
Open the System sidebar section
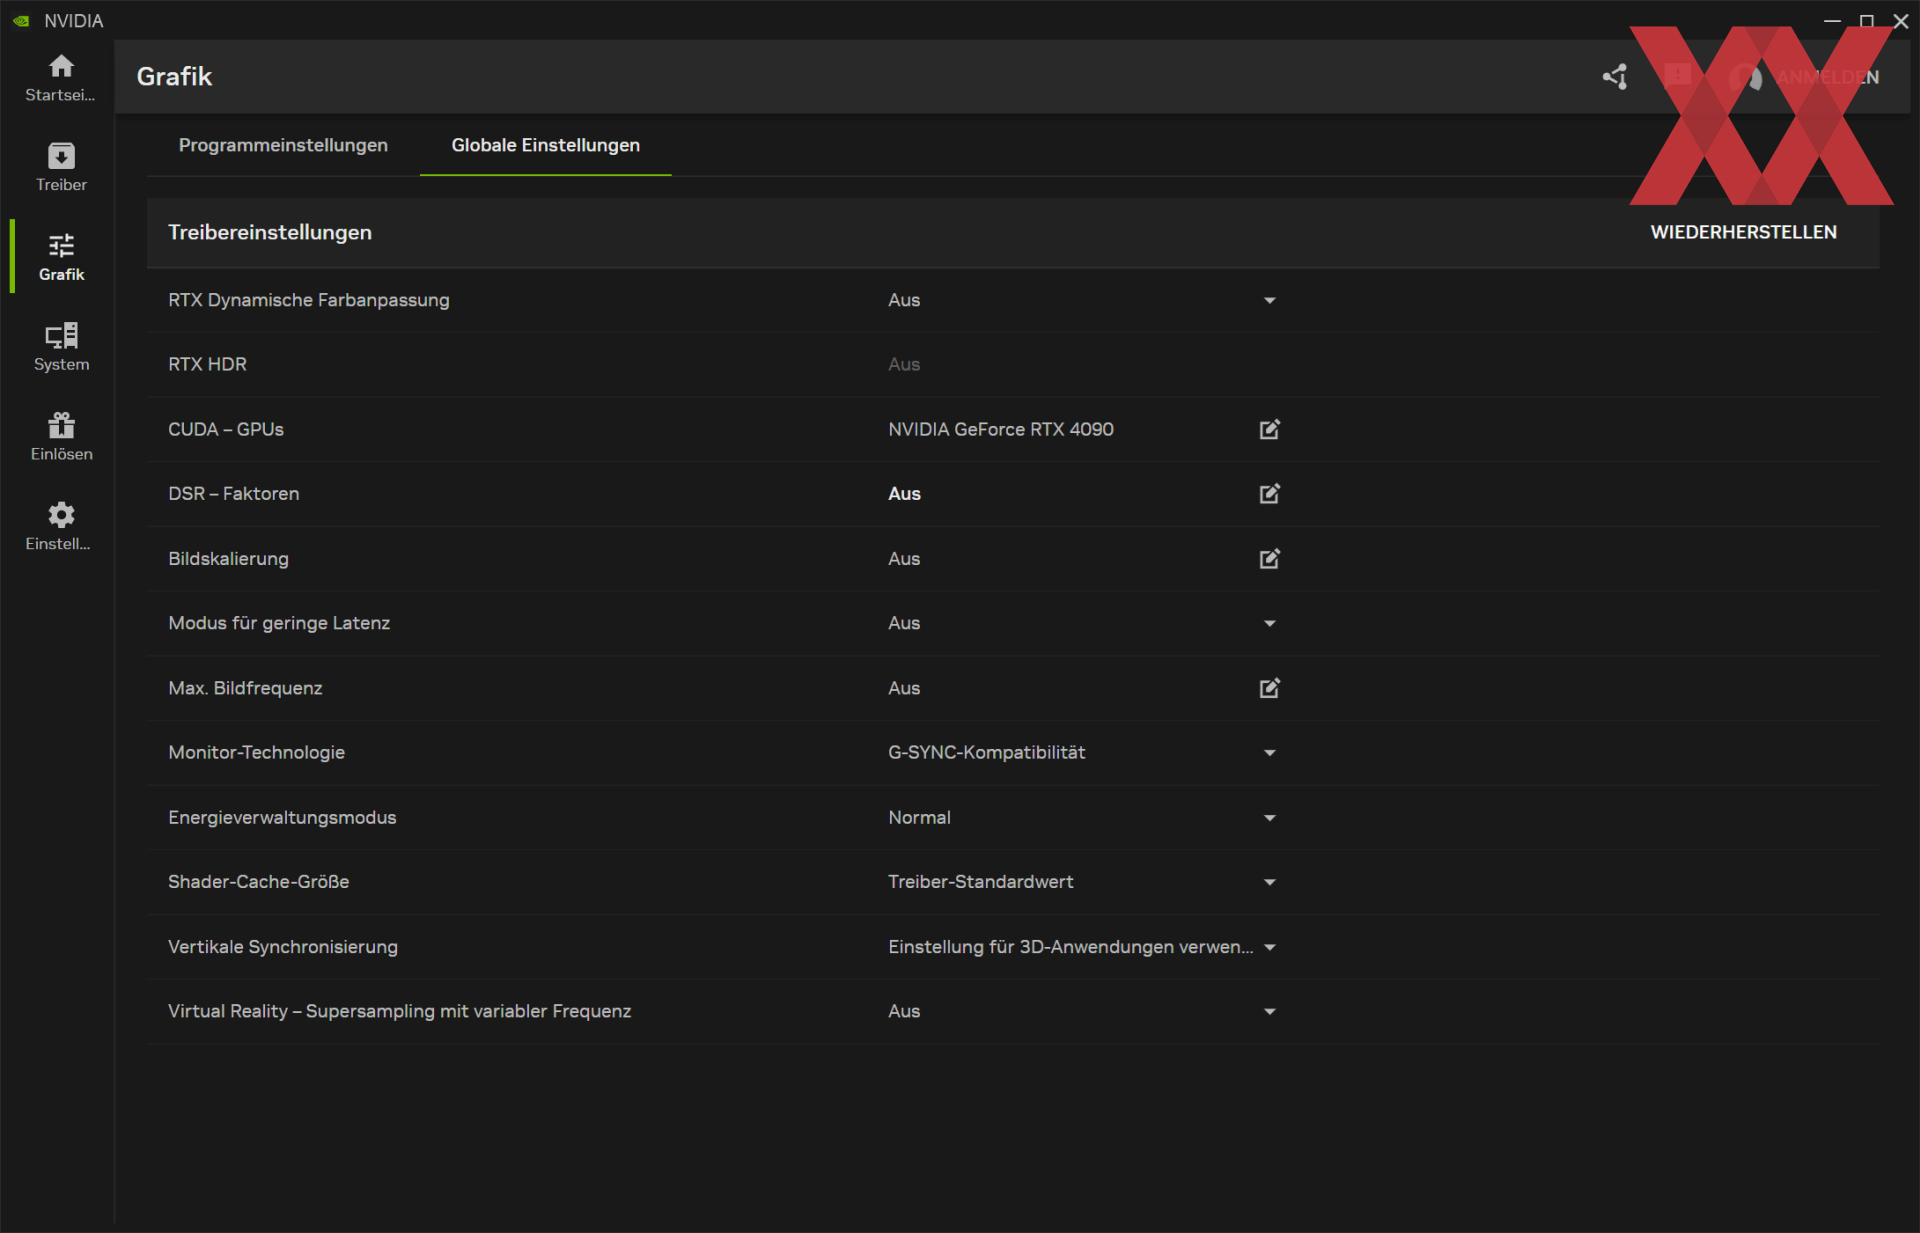click(61, 347)
